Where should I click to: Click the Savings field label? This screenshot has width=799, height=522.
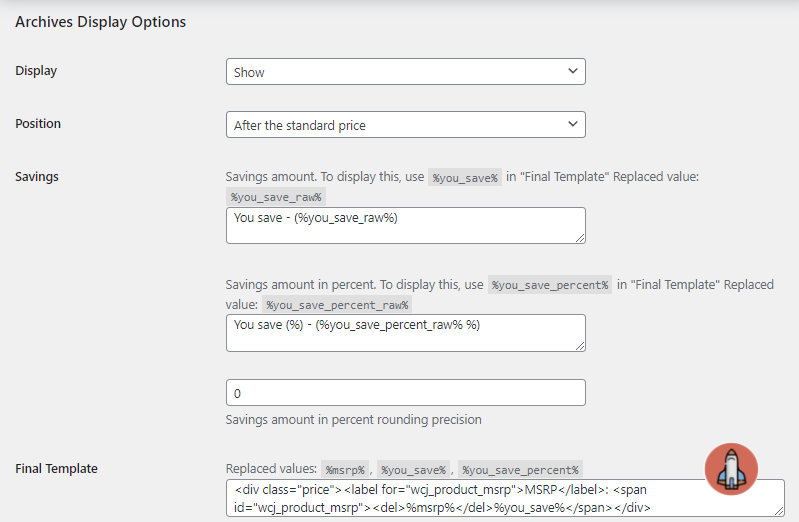[37, 177]
